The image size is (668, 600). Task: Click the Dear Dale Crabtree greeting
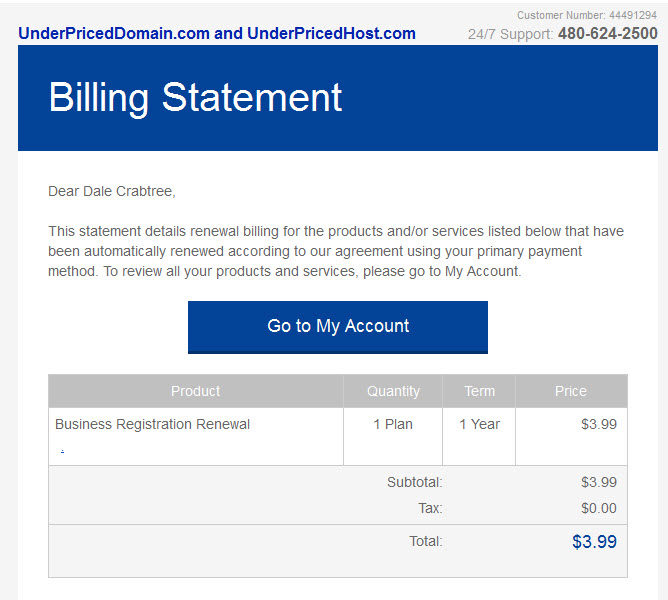[x=112, y=191]
